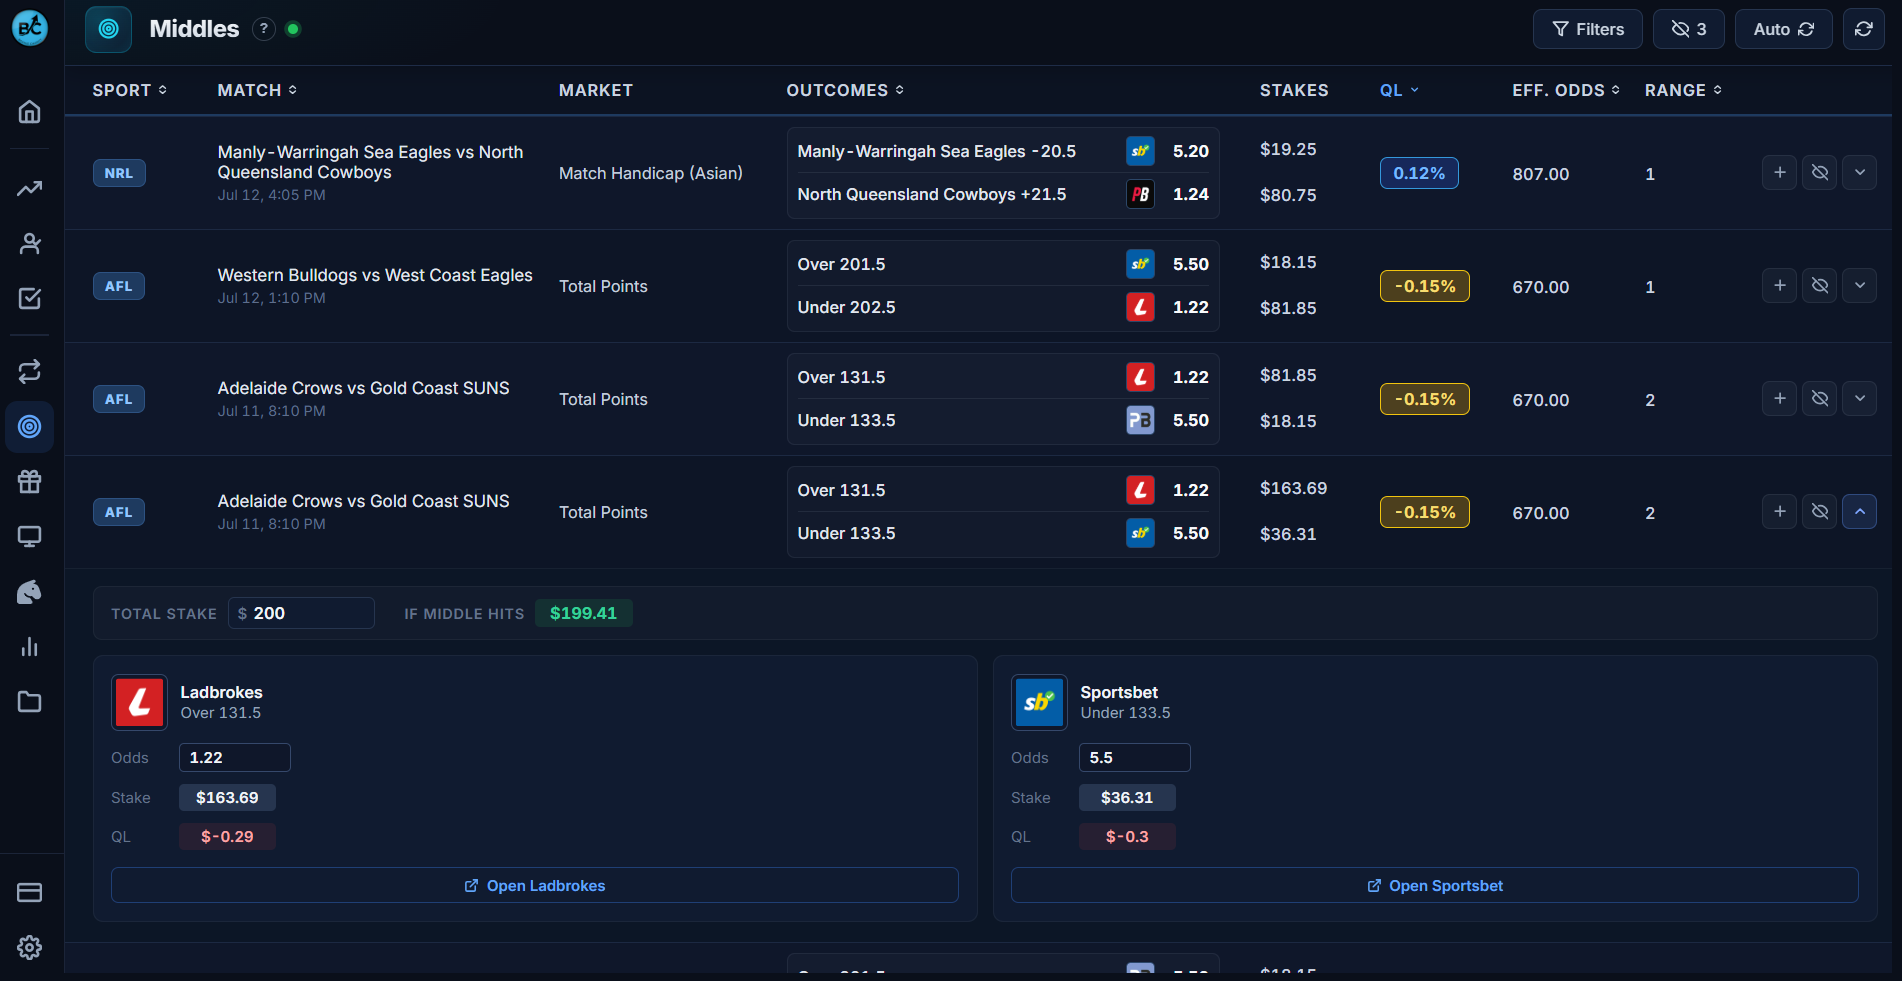
Task: Open the user account sidebar icon
Action: pyautogui.click(x=30, y=243)
